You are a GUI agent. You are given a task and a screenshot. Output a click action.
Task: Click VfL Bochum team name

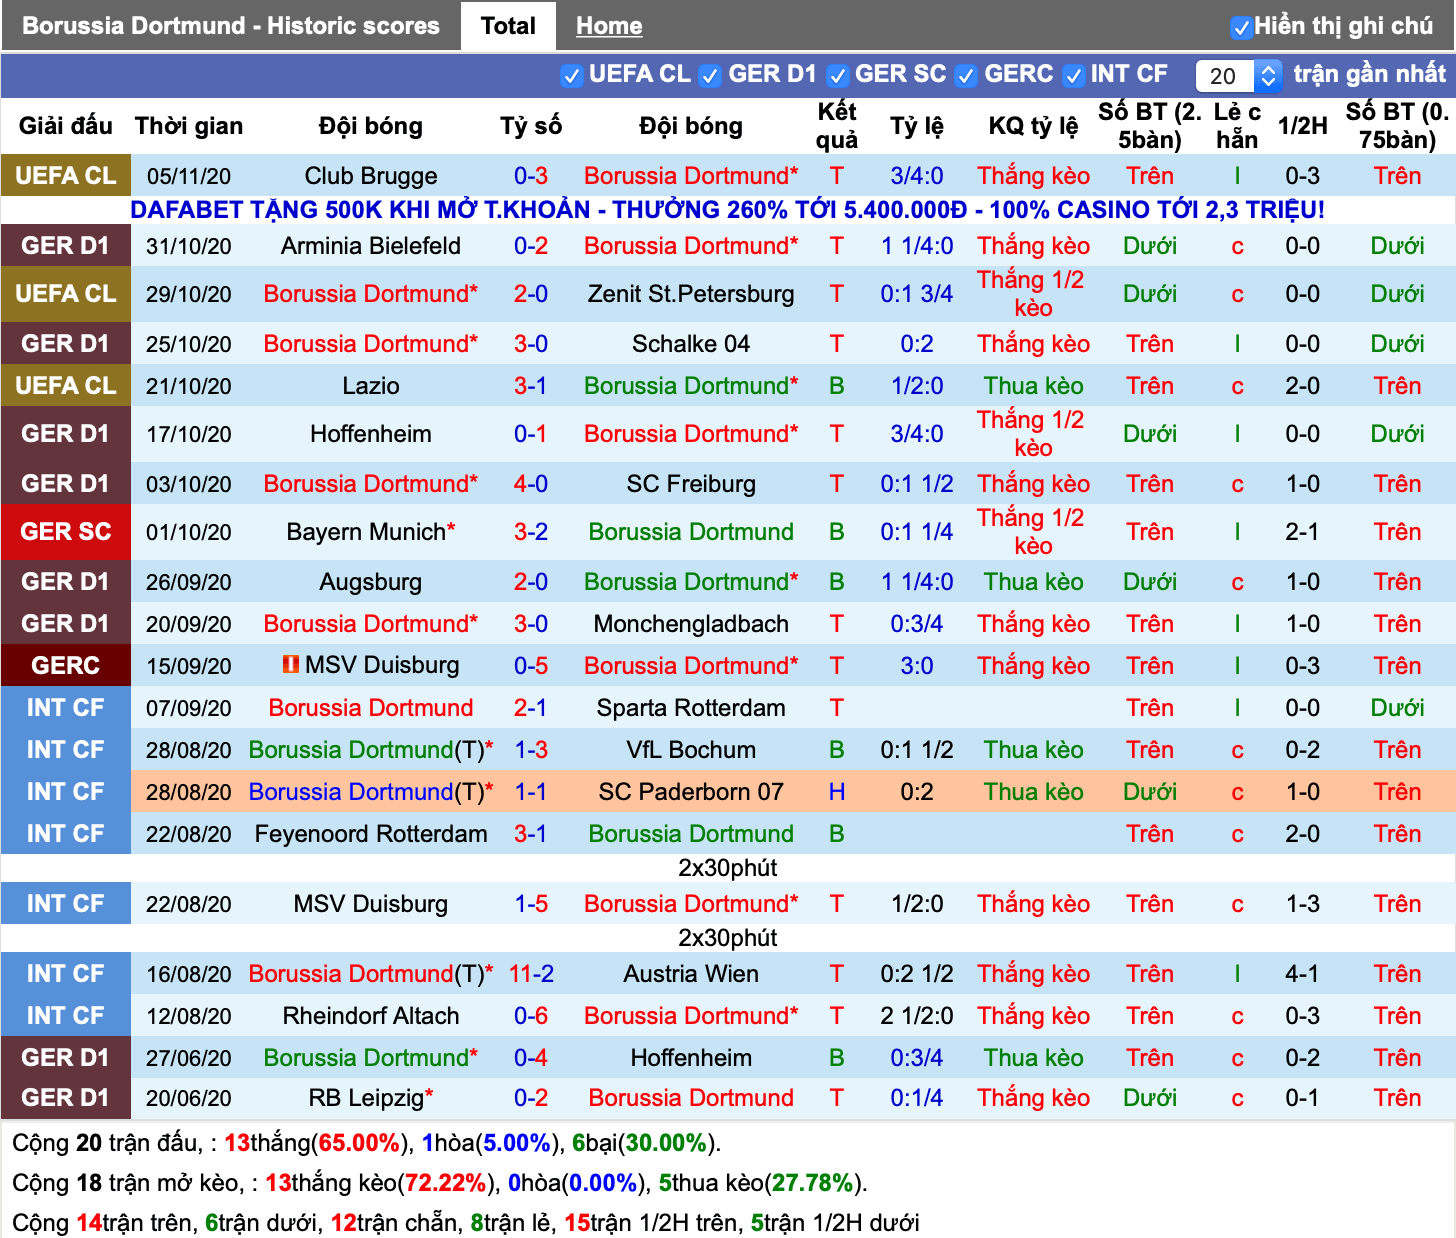click(x=691, y=750)
